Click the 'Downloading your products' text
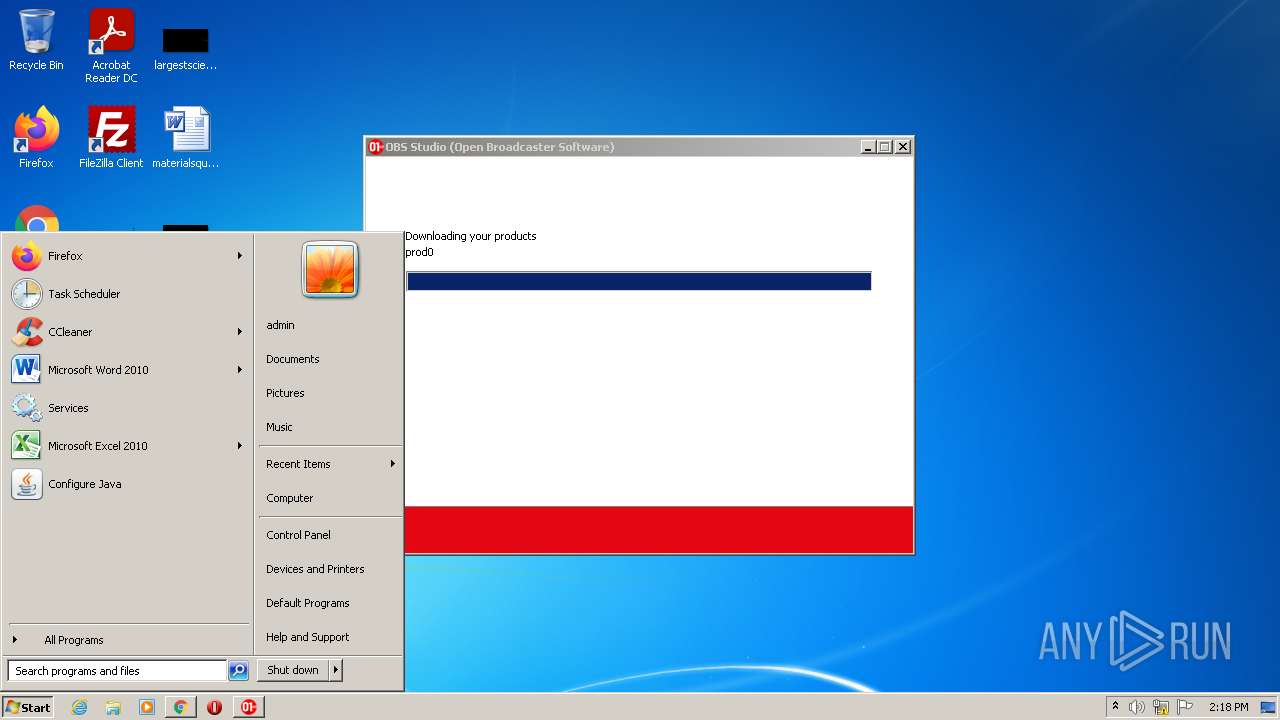The width and height of the screenshot is (1280, 720). pos(471,236)
